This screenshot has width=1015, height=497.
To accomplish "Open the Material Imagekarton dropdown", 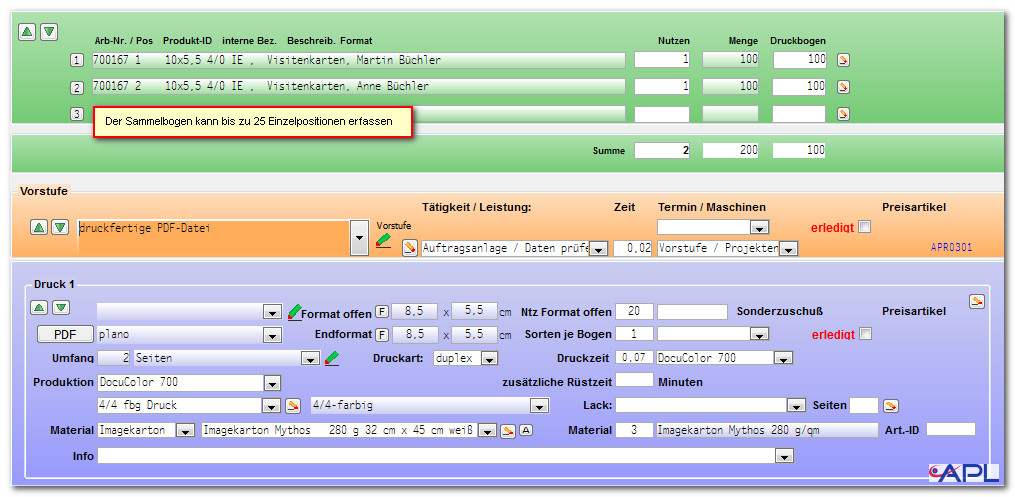I will tap(185, 432).
